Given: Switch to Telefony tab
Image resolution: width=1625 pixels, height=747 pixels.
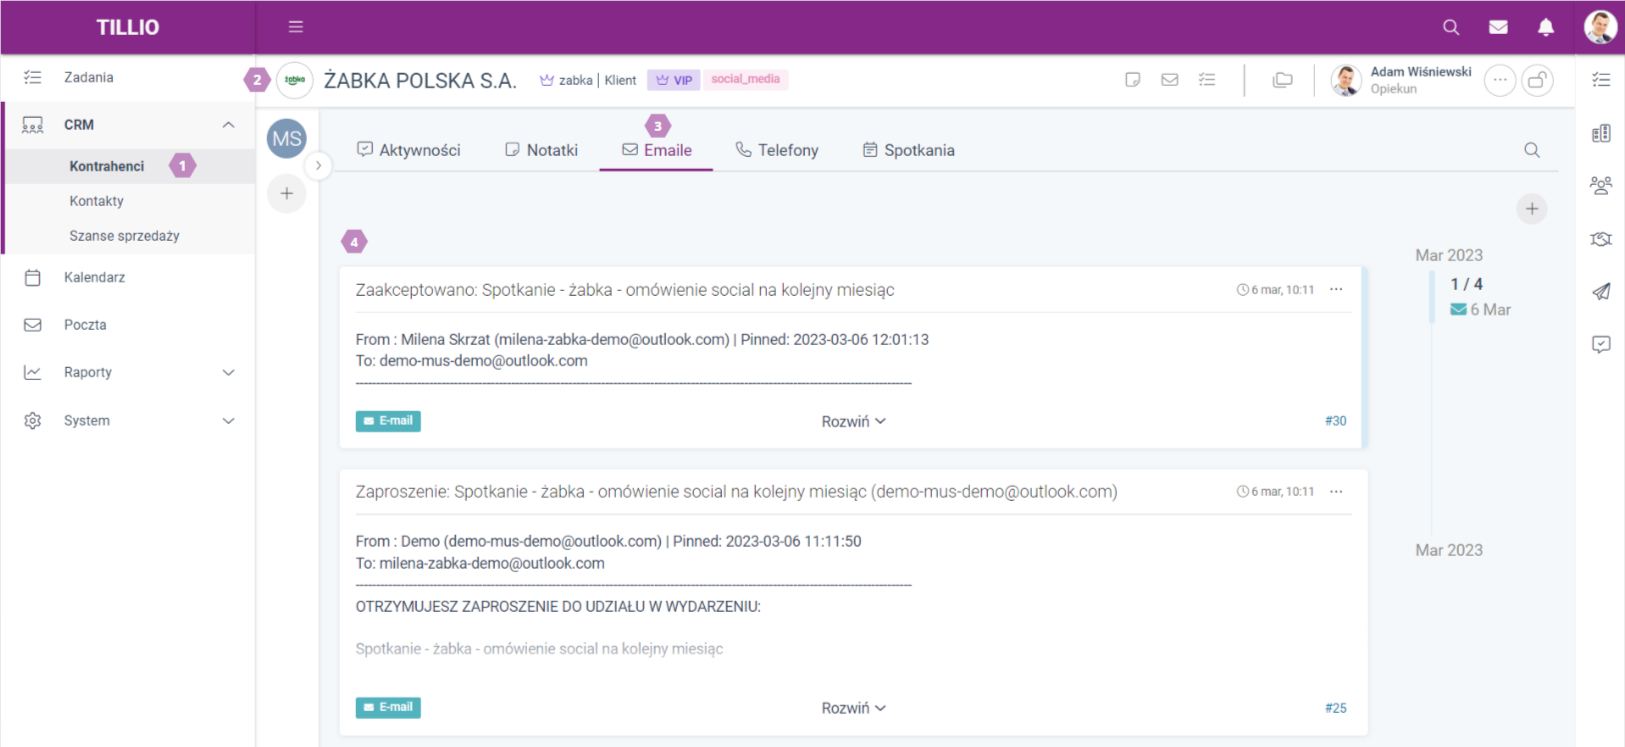Looking at the screenshot, I should 777,150.
